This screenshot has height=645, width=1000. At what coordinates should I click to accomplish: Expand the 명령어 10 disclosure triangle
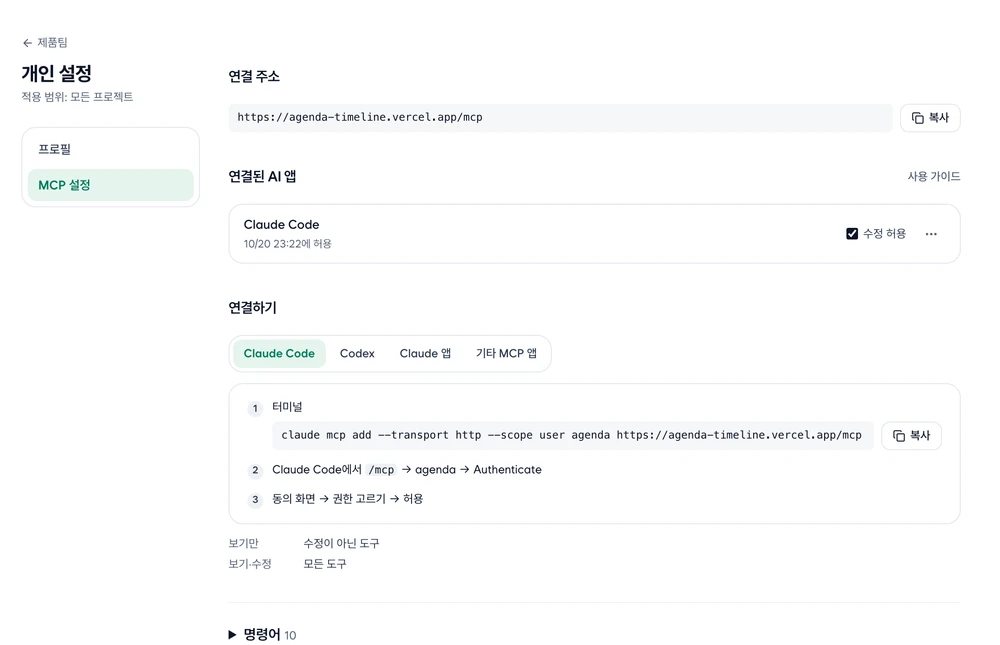pyautogui.click(x=232, y=635)
